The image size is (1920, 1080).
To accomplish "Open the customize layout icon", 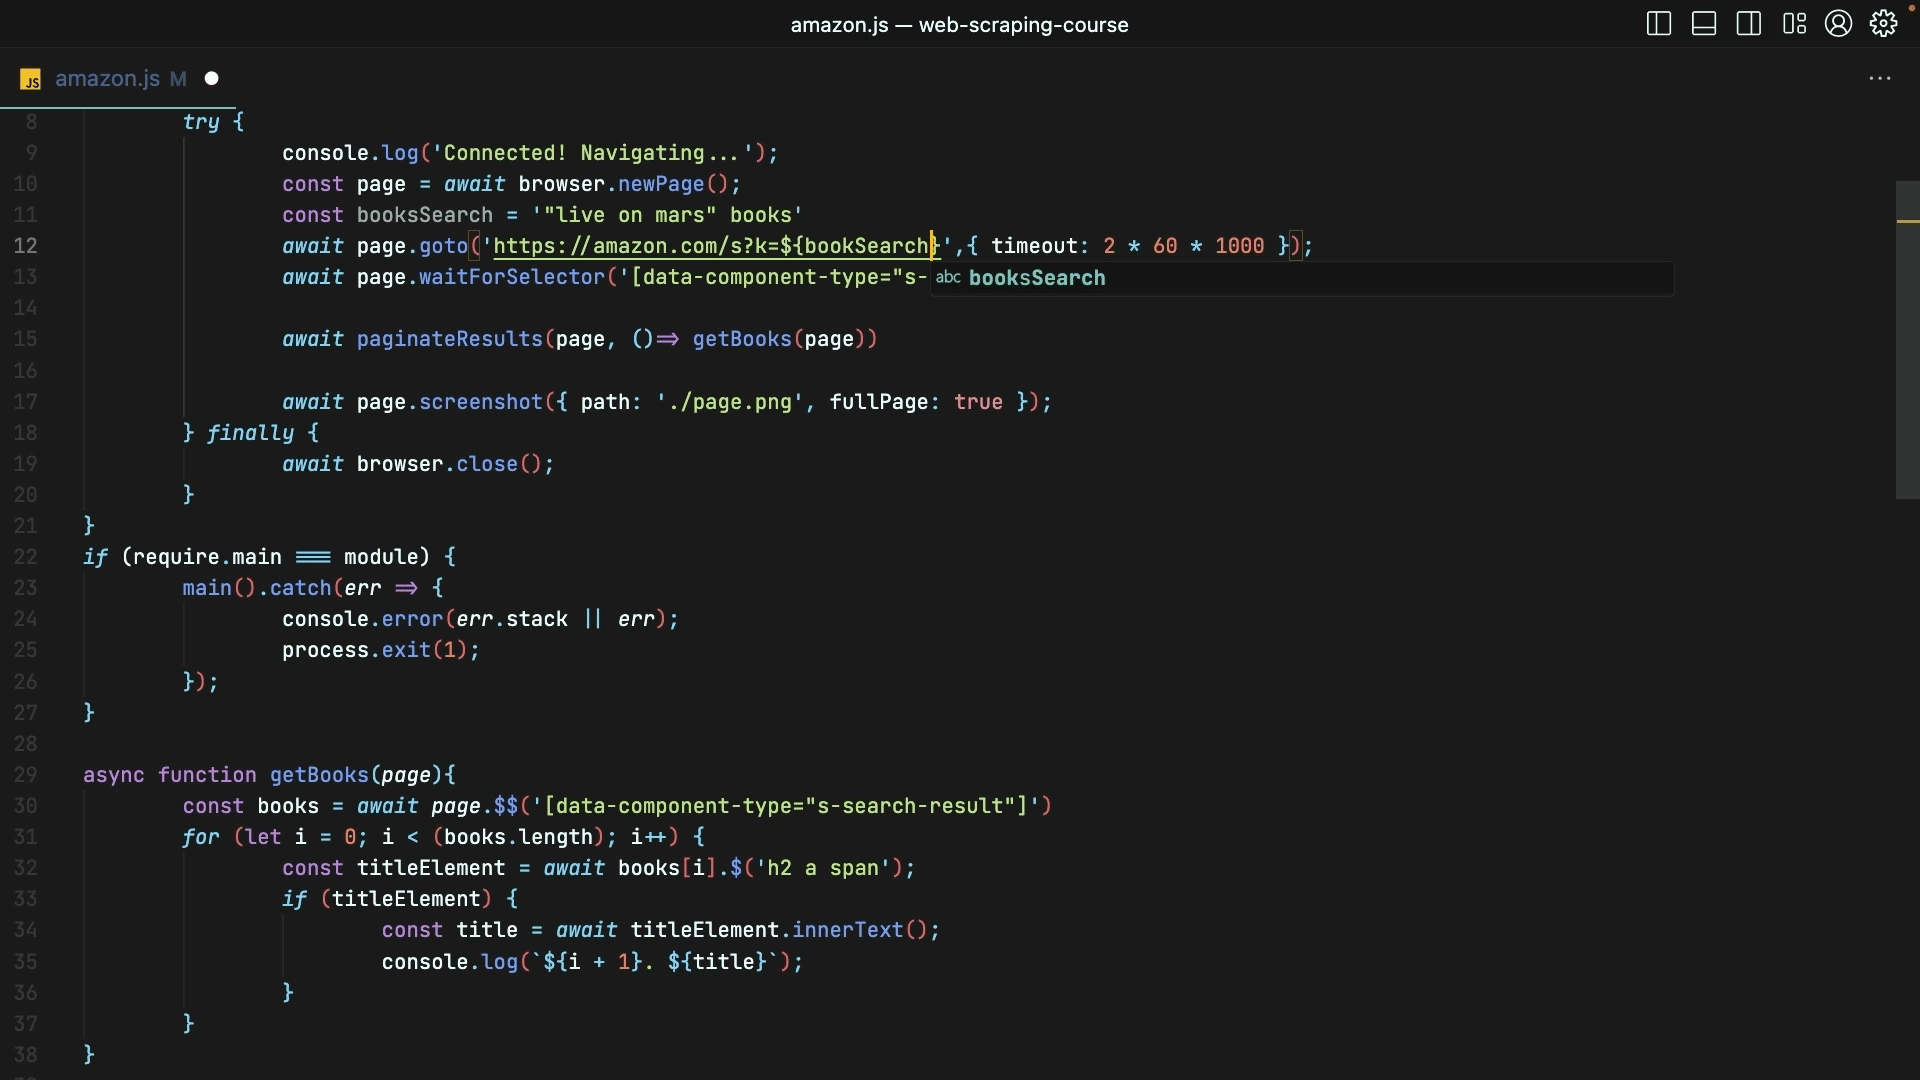I will [1794, 24].
